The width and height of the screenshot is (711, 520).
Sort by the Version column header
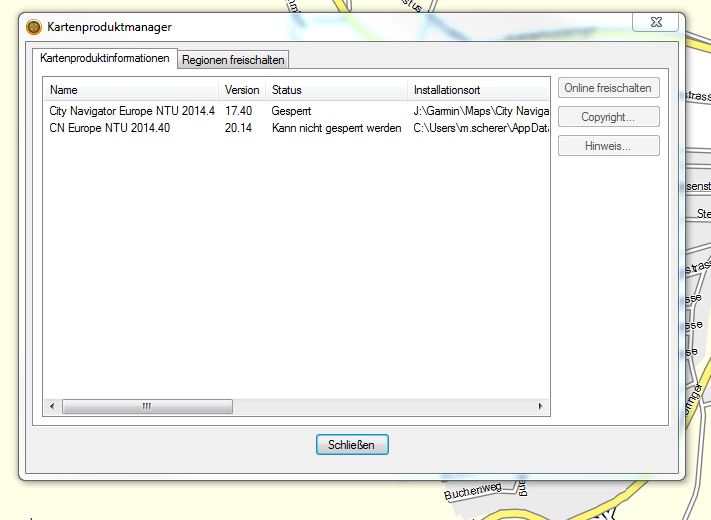(242, 90)
